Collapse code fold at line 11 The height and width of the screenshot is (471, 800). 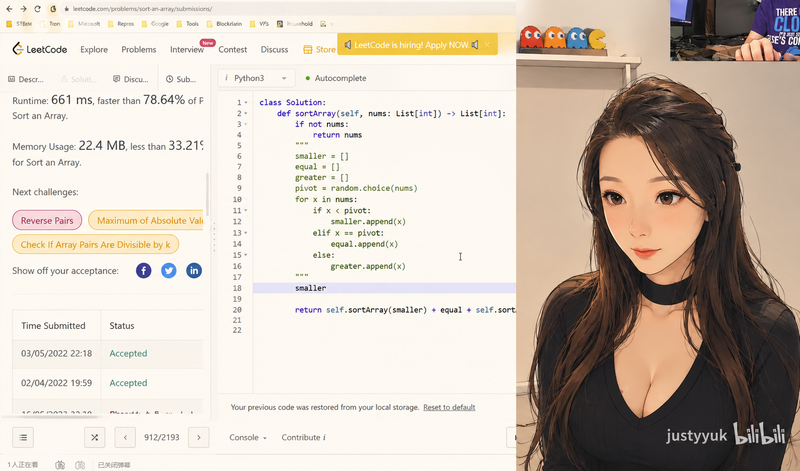coord(246,210)
